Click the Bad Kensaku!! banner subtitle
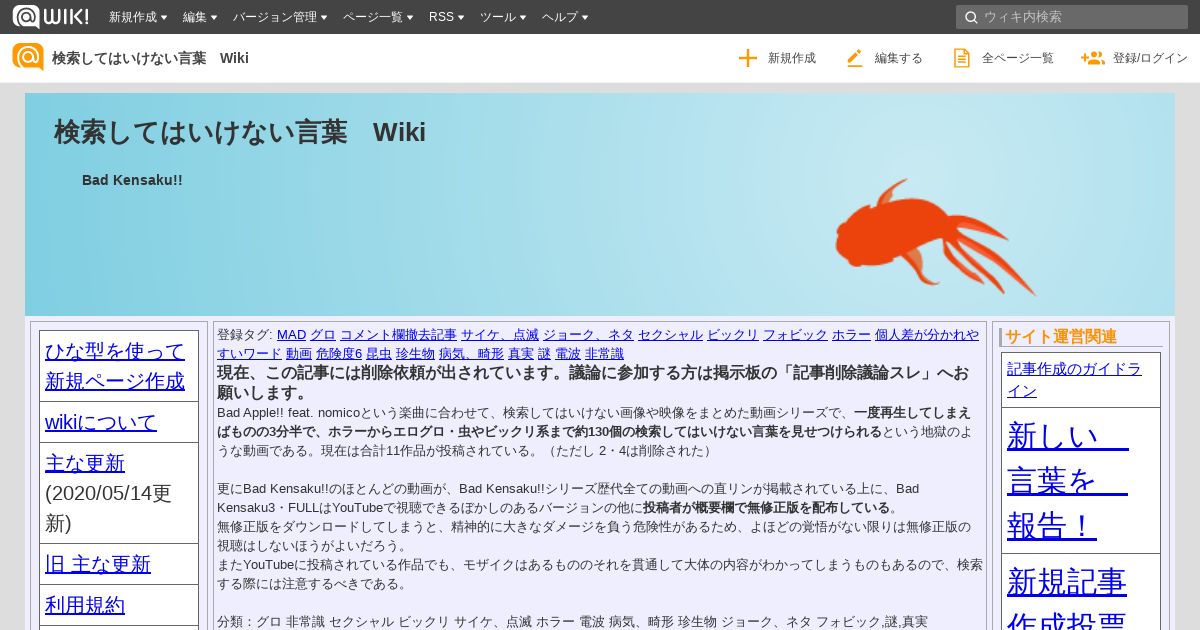 (x=132, y=180)
